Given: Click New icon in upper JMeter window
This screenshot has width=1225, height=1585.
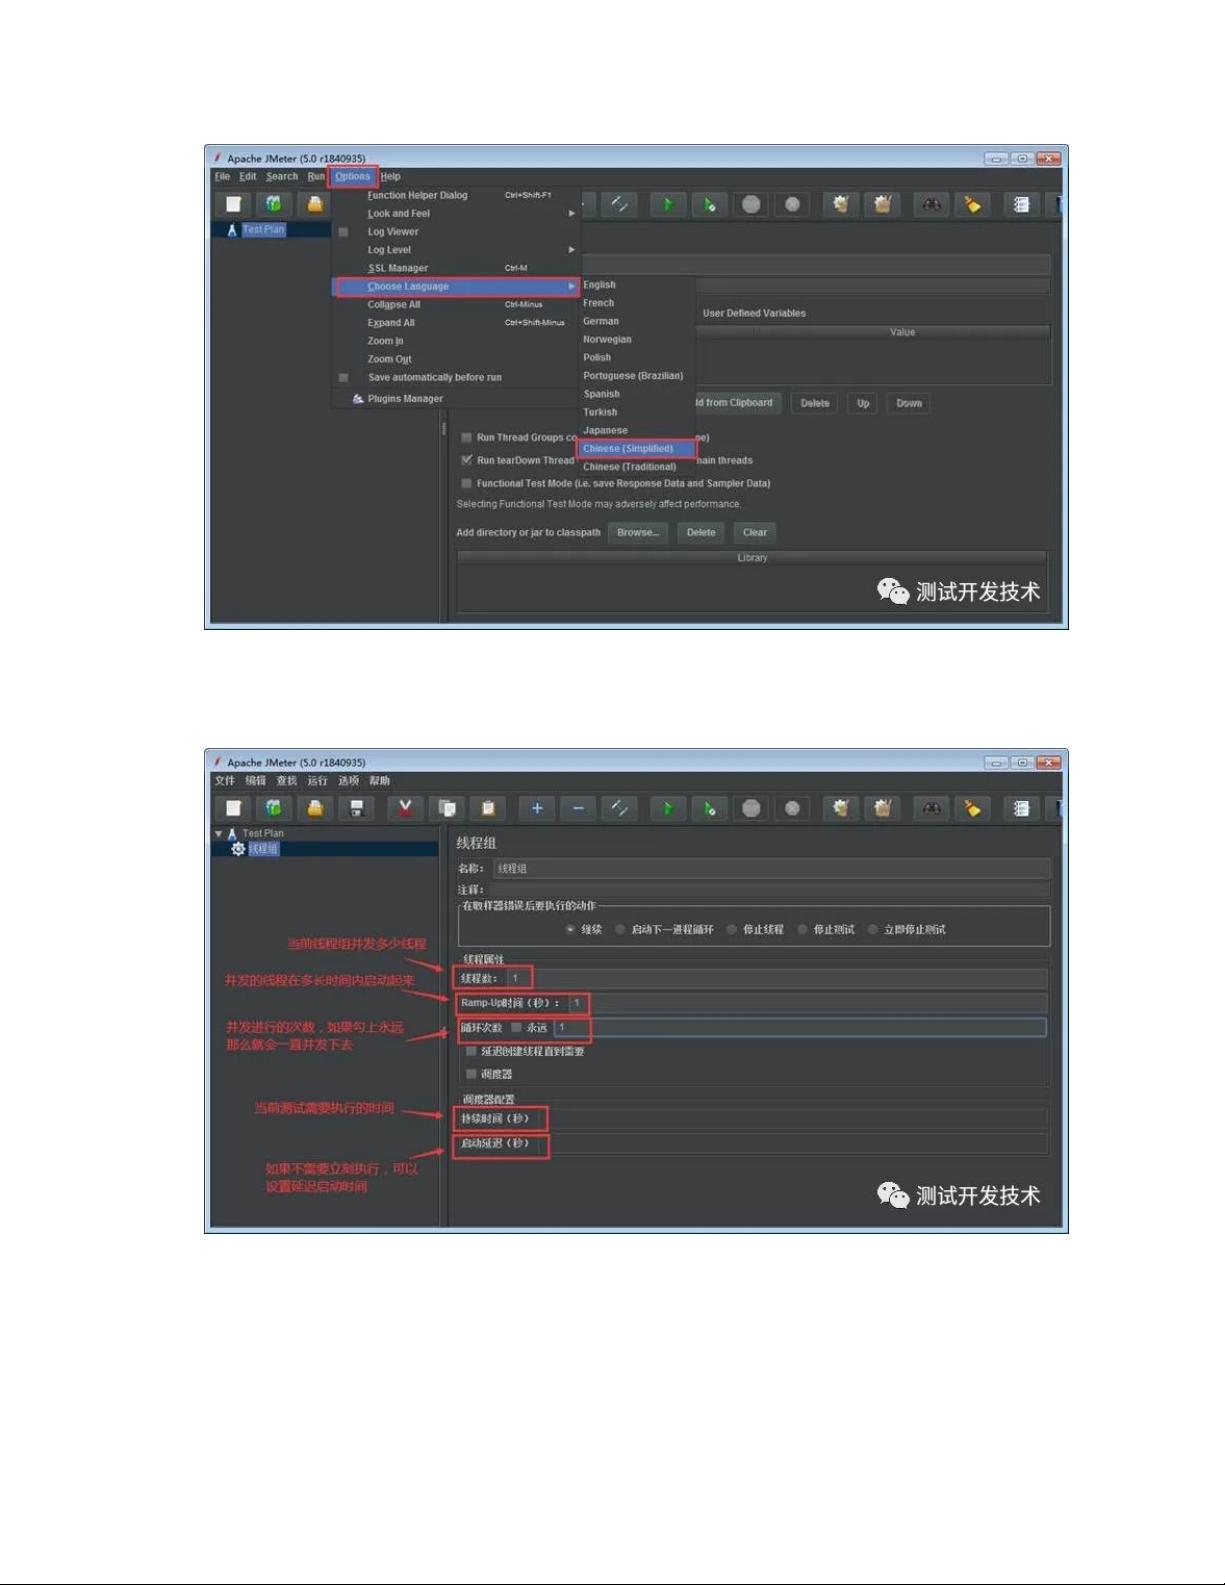Looking at the screenshot, I should (x=233, y=204).
